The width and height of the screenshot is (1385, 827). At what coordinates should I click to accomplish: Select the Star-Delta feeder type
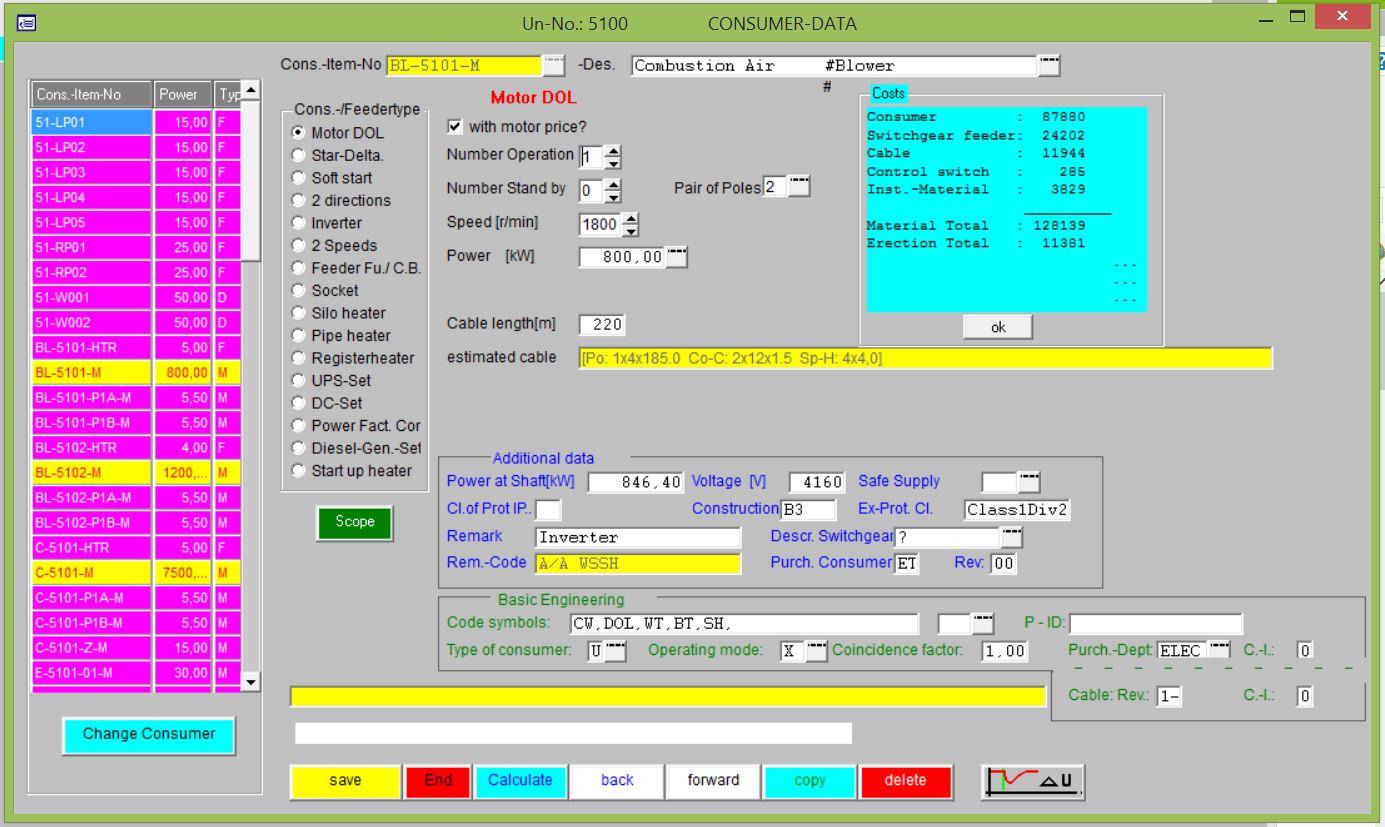click(298, 156)
